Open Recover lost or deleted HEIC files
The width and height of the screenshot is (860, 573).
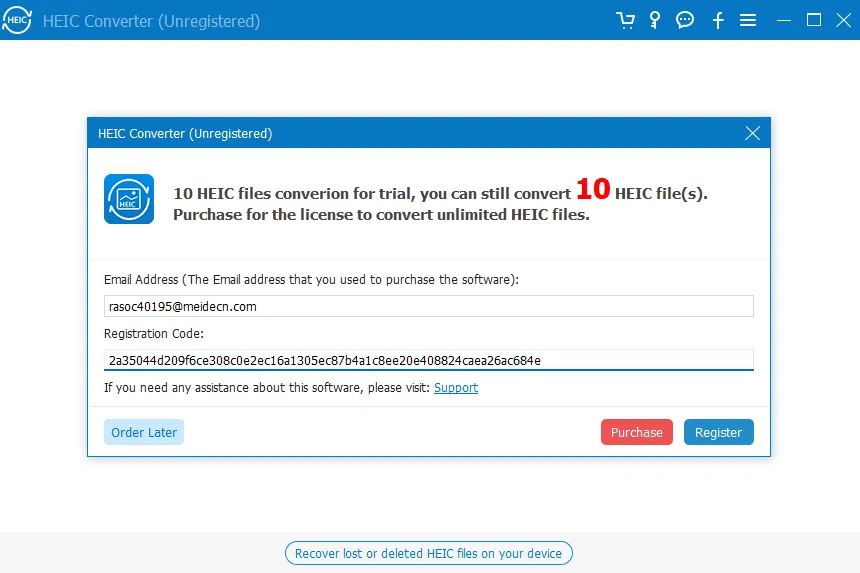pyautogui.click(x=429, y=553)
